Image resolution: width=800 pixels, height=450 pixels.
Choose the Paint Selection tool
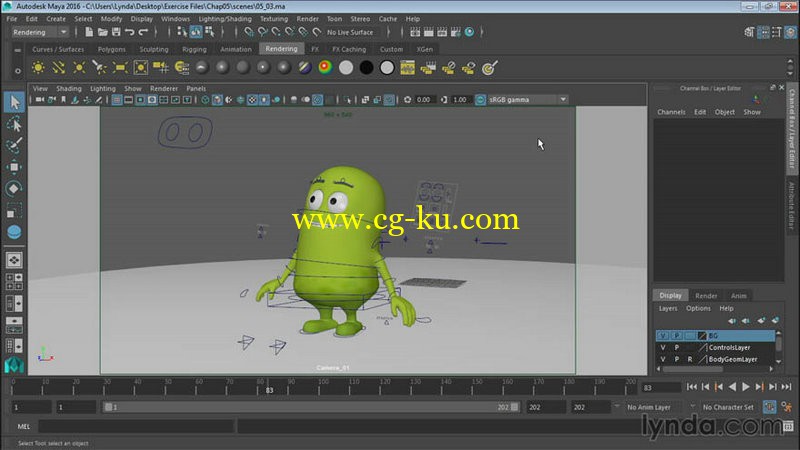14,145
